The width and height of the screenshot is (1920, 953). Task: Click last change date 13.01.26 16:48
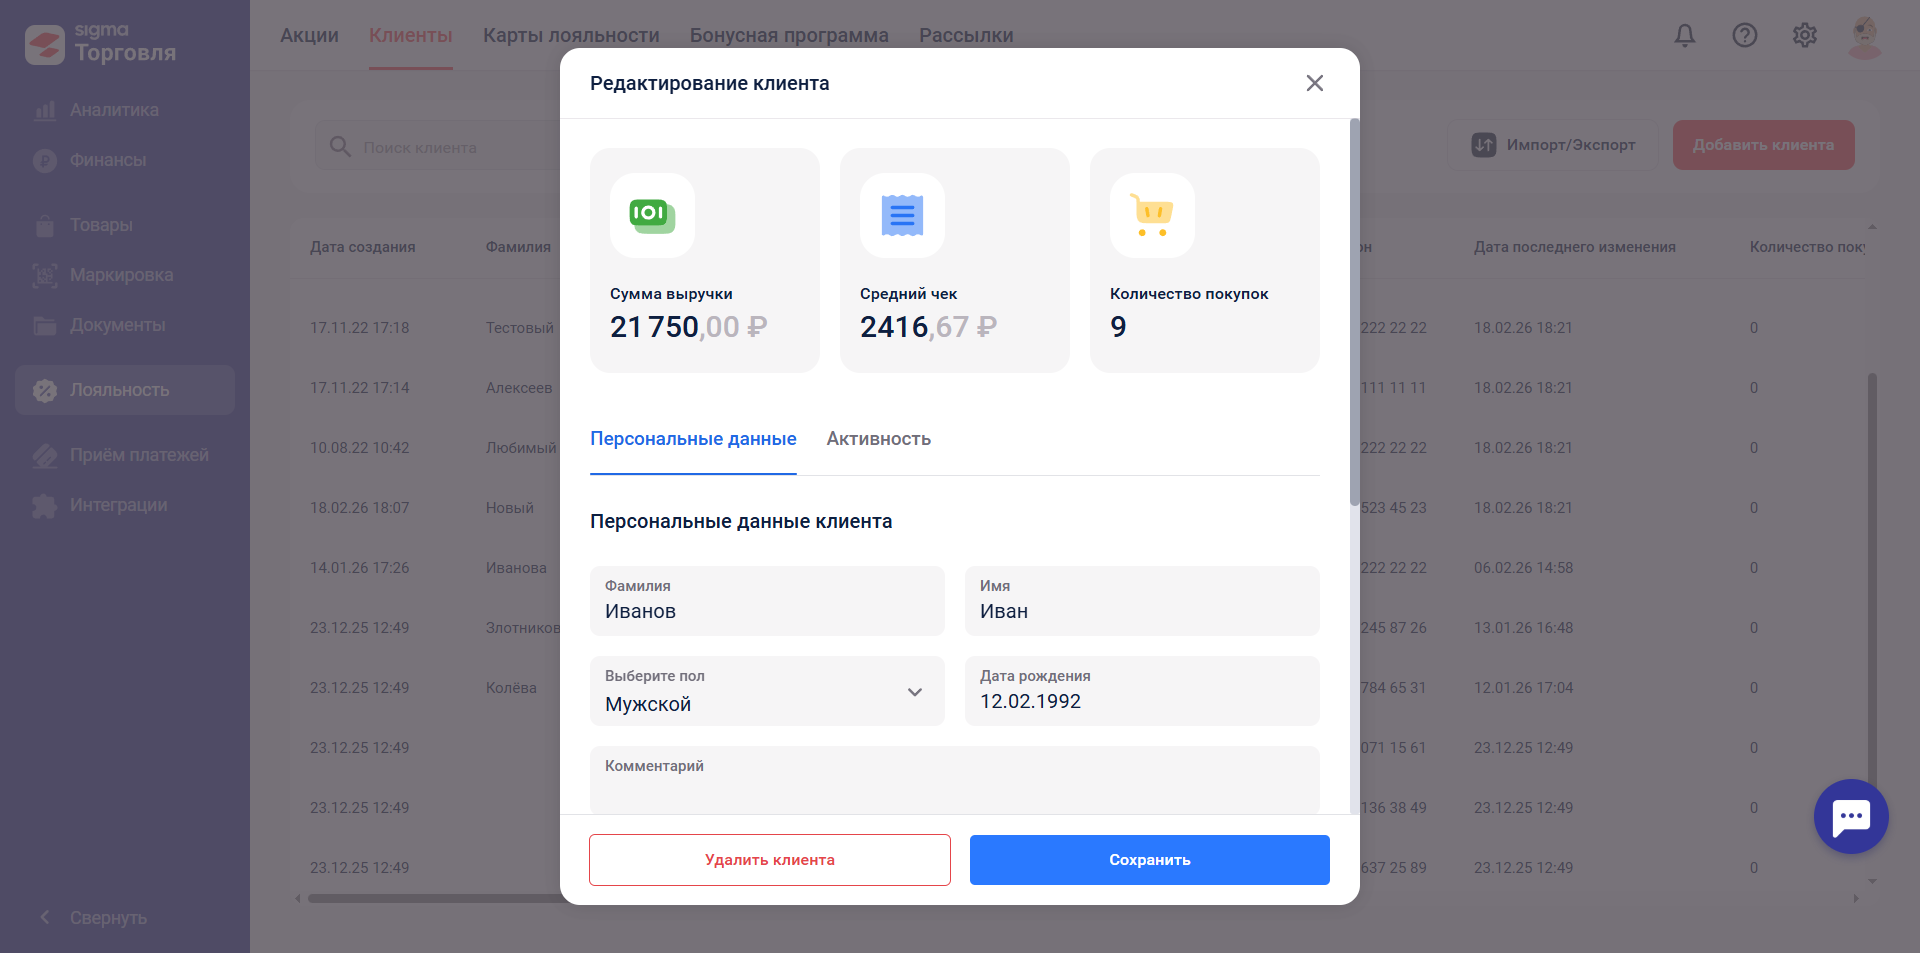pyautogui.click(x=1523, y=628)
